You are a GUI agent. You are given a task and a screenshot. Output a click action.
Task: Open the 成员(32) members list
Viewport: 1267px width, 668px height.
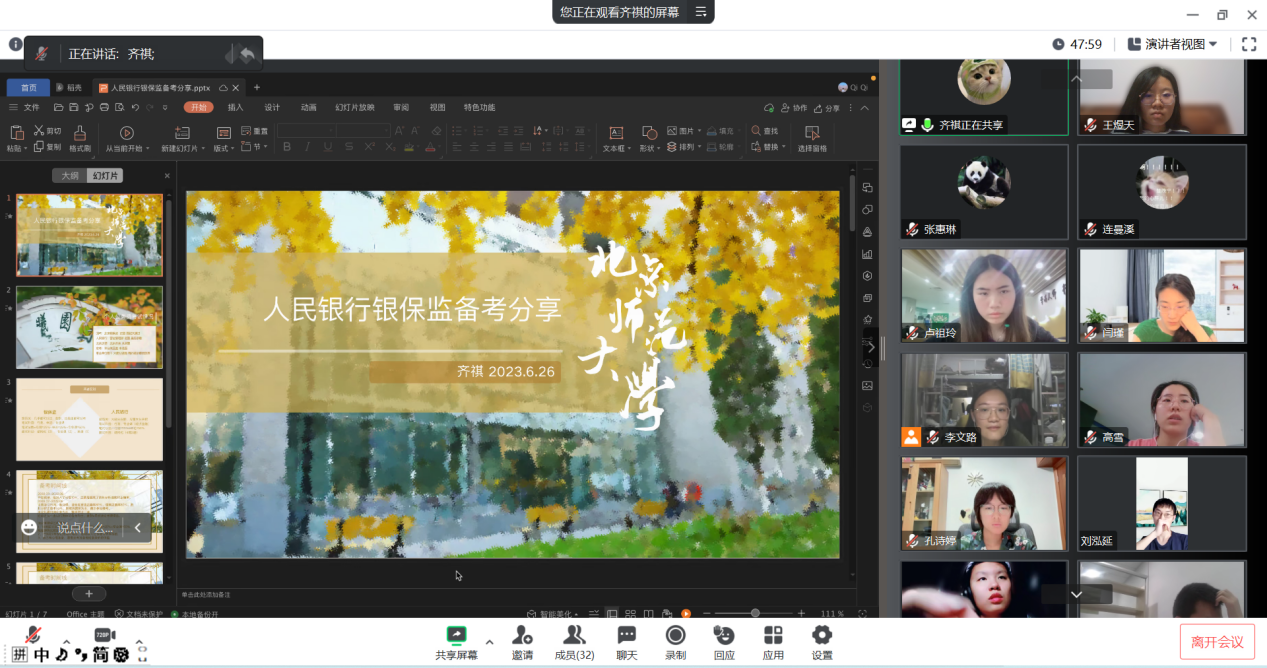(x=574, y=635)
